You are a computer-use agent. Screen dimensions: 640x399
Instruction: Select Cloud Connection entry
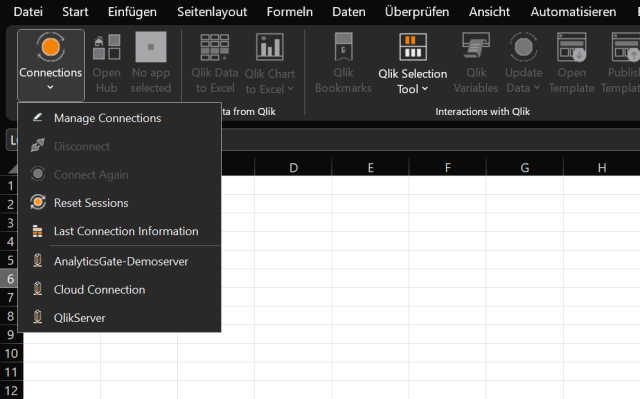119,290
